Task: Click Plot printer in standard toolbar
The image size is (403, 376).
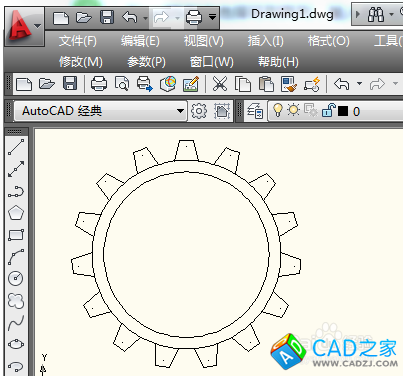Action: (99, 84)
